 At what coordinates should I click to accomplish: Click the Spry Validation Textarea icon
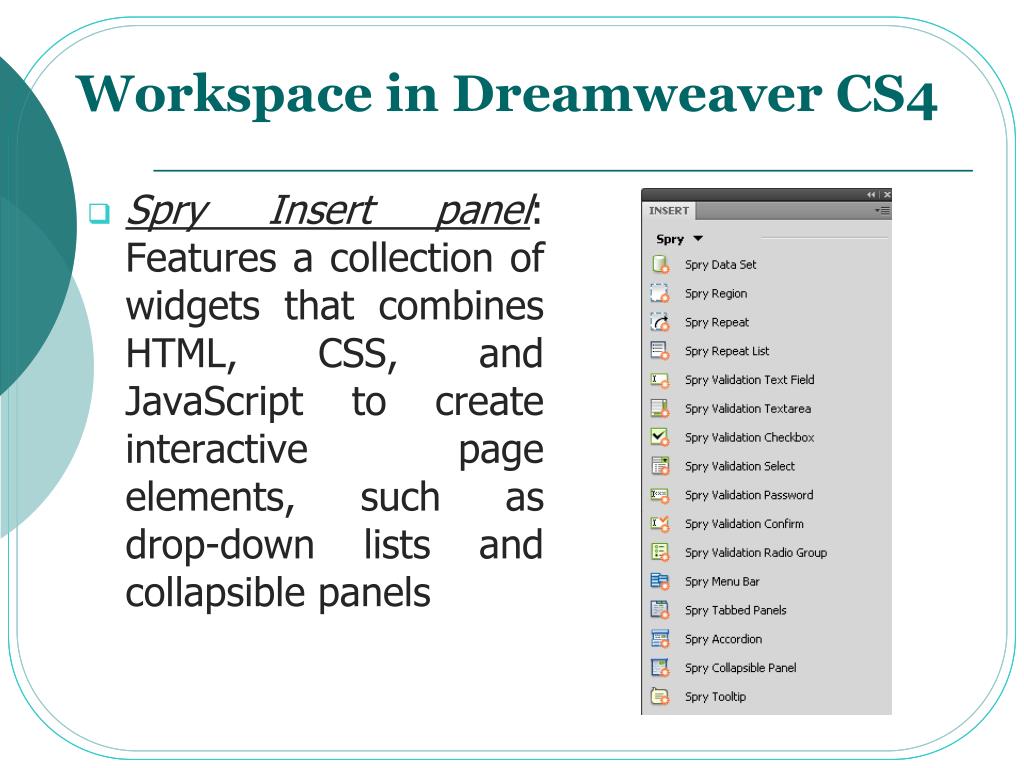(660, 408)
